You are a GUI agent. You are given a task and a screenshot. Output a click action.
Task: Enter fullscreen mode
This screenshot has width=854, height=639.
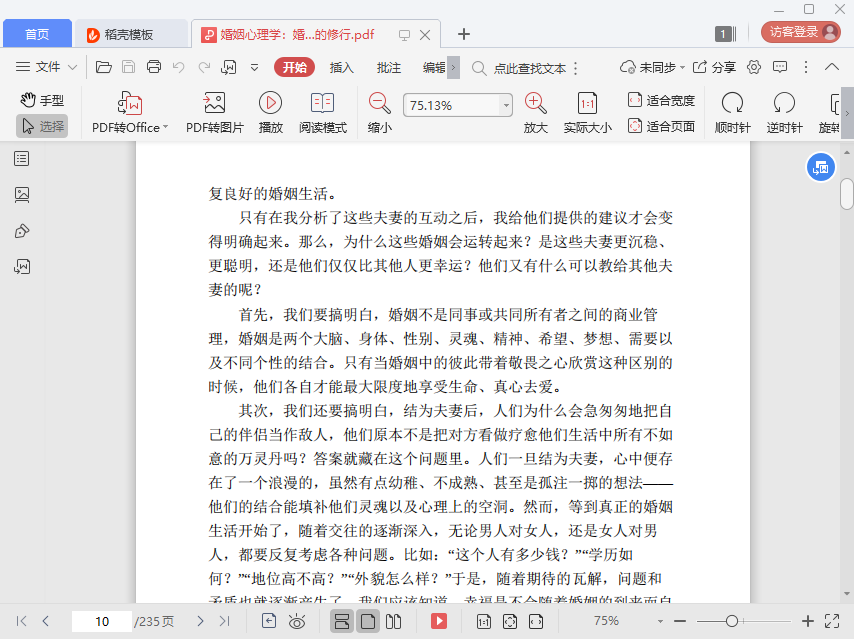[832, 621]
